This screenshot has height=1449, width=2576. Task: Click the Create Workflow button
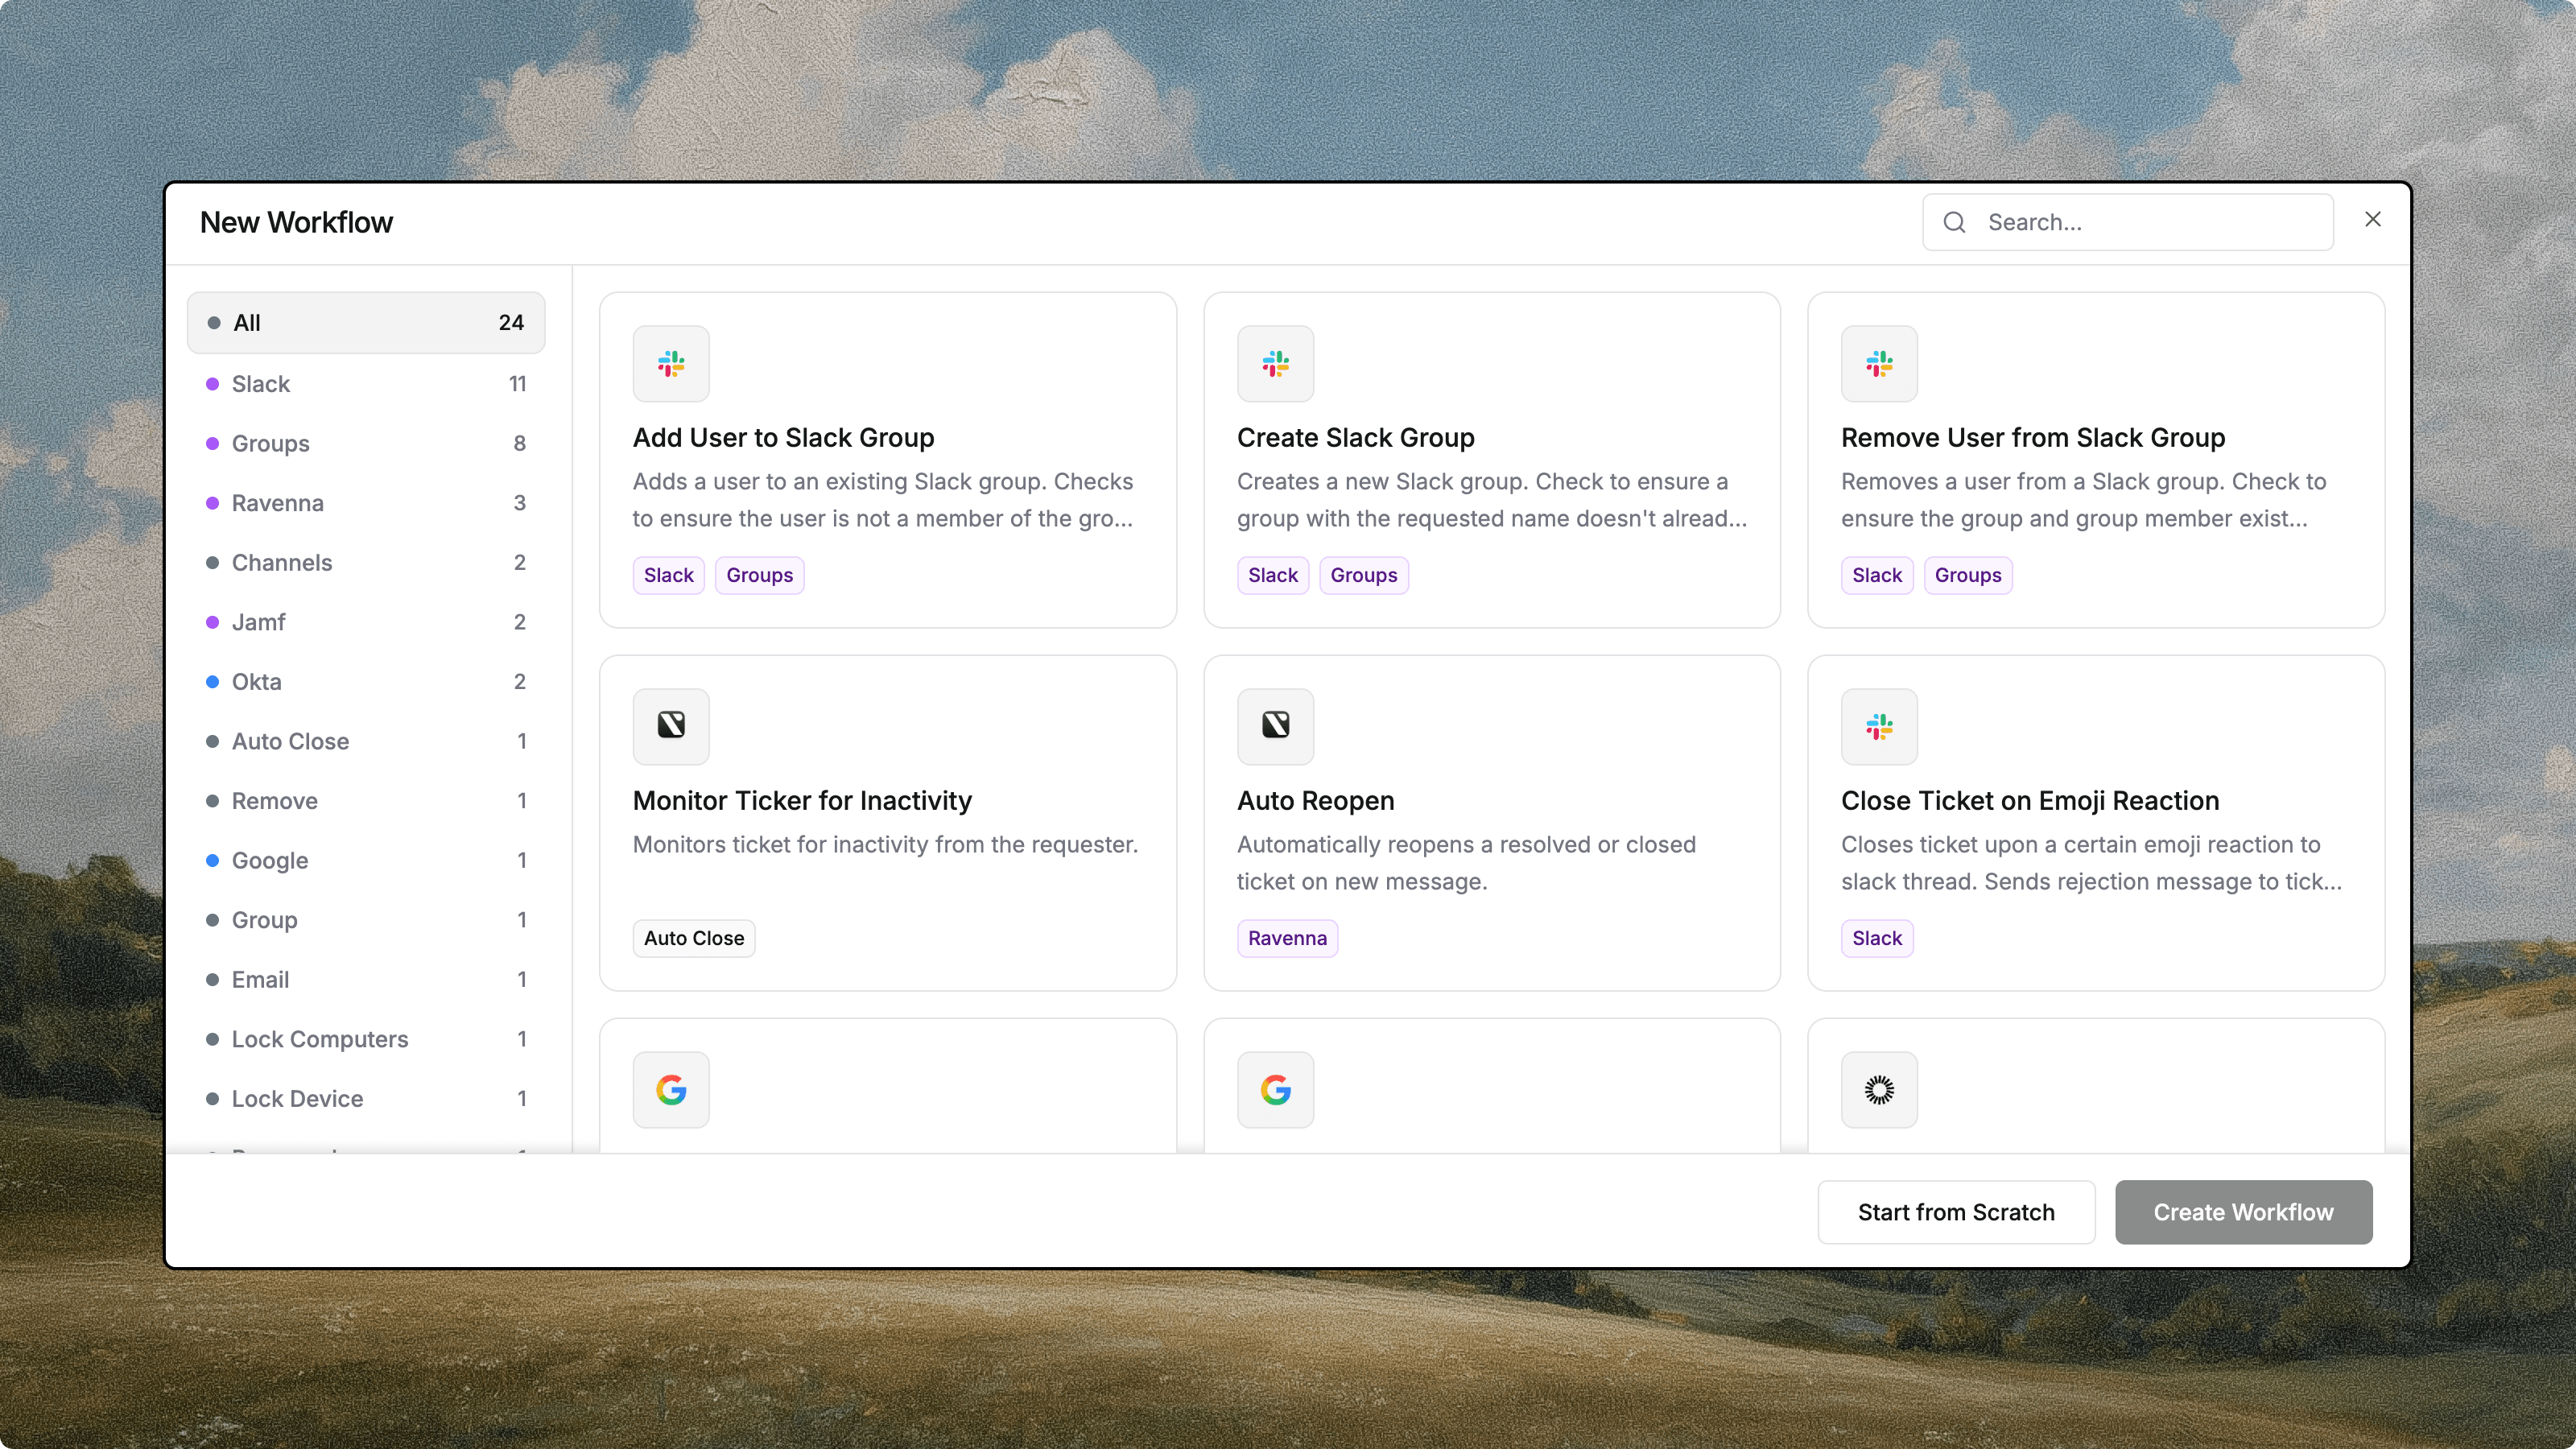(2243, 1212)
